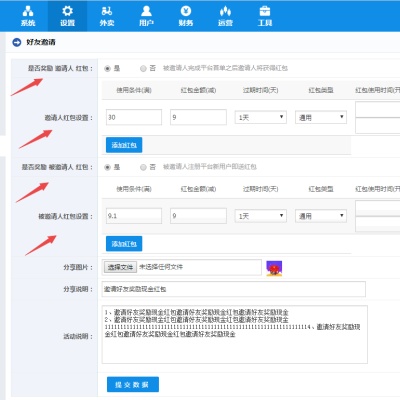Viewport: 400px width, 400px height.
Task: Open the 系统 section icon
Action: click(x=28, y=11)
